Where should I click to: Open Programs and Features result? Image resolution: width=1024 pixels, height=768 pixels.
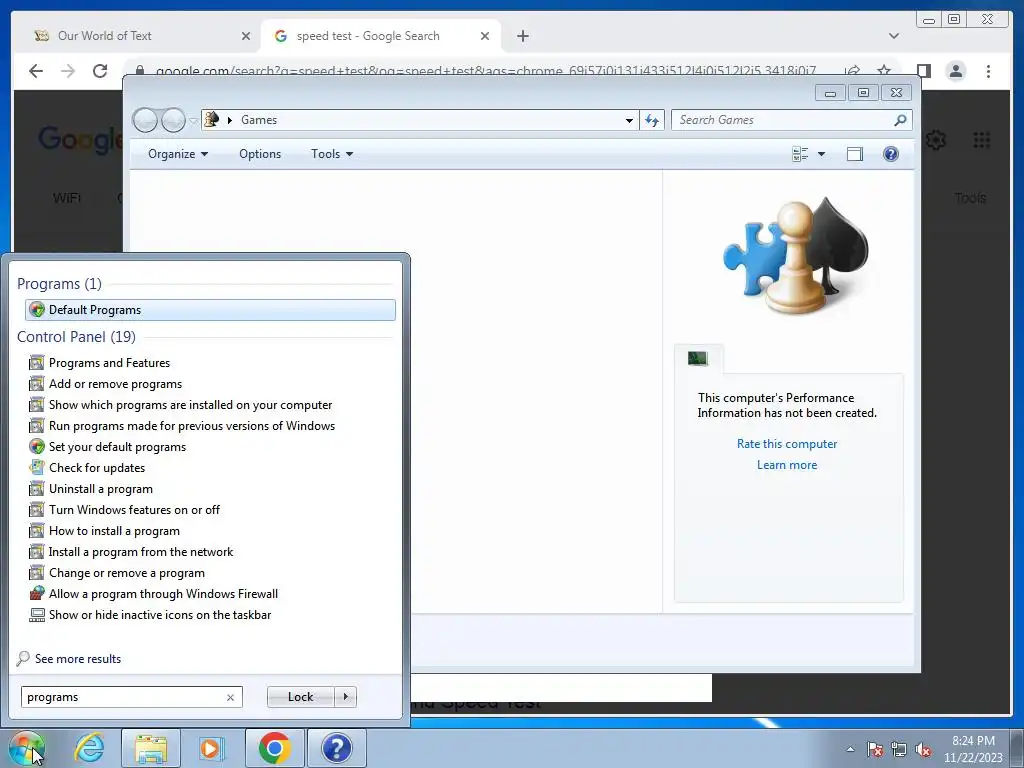[109, 362]
